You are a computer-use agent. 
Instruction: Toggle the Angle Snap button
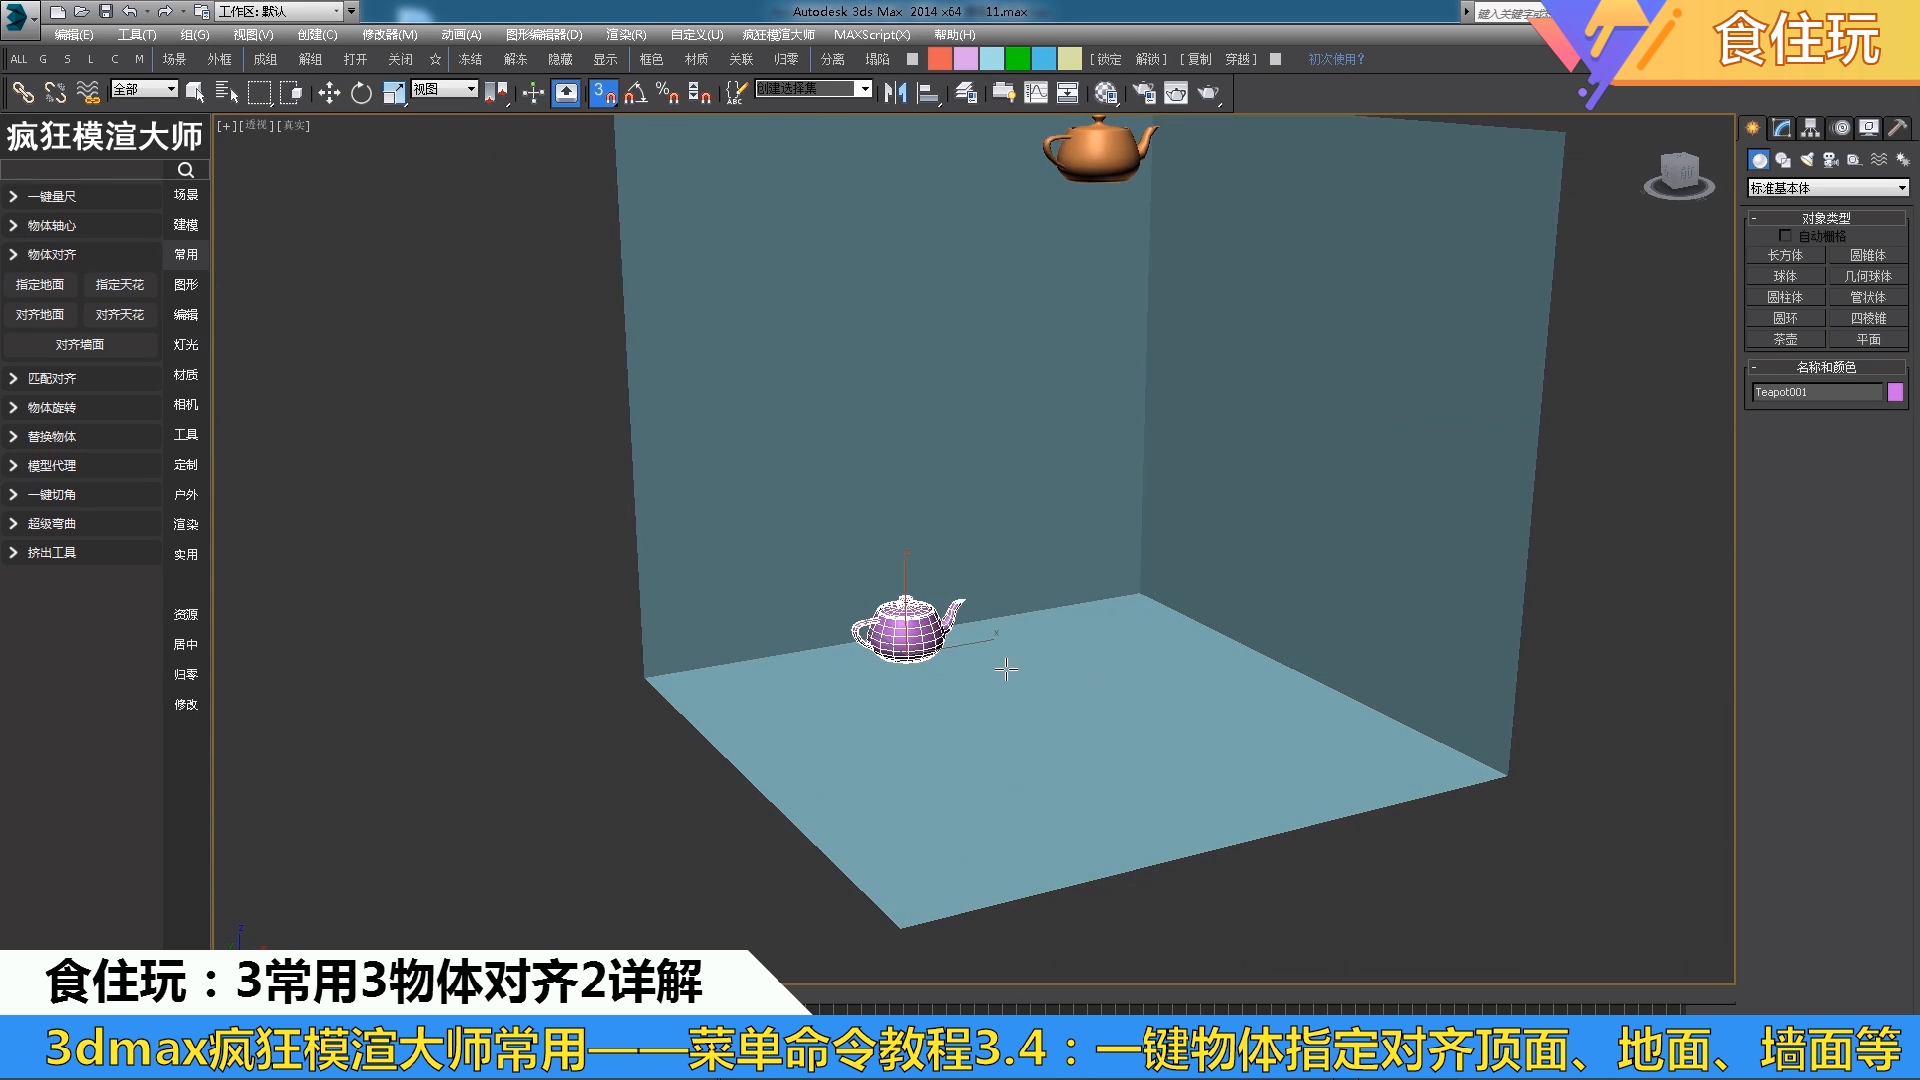click(x=635, y=93)
